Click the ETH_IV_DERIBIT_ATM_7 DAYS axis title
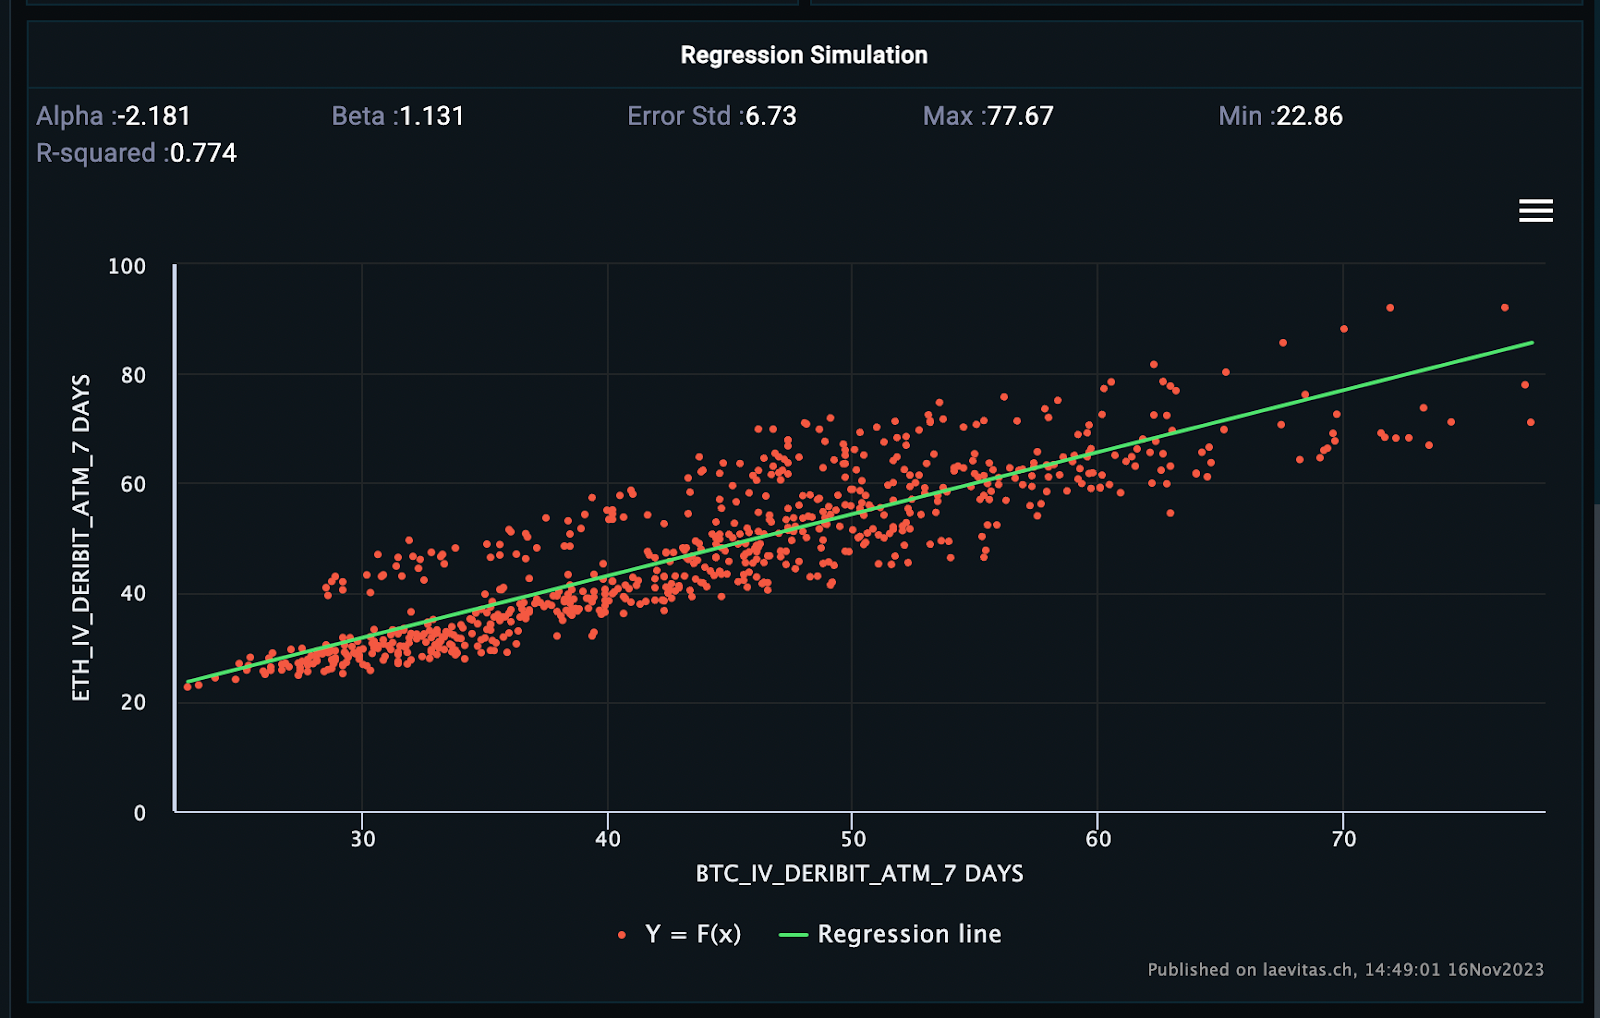 pyautogui.click(x=81, y=538)
